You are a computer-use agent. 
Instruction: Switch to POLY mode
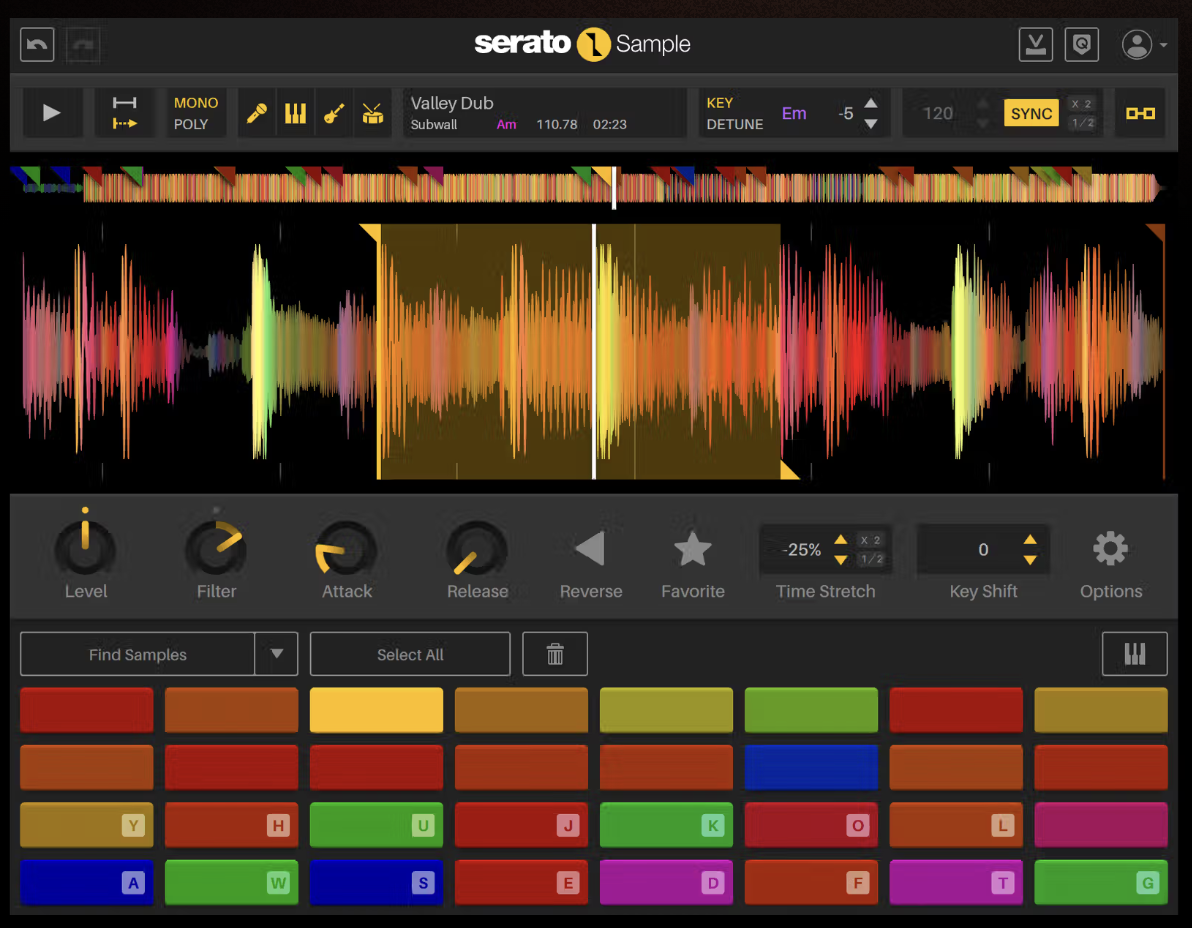click(x=191, y=124)
